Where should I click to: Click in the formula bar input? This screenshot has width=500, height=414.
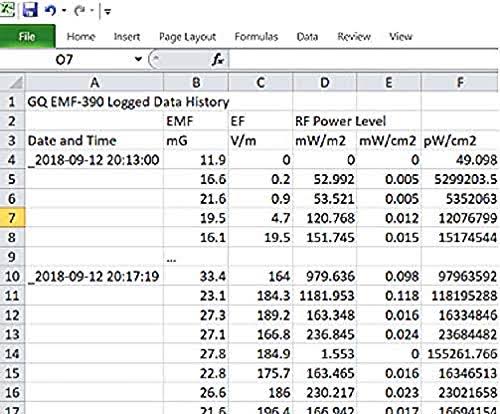click(x=363, y=60)
